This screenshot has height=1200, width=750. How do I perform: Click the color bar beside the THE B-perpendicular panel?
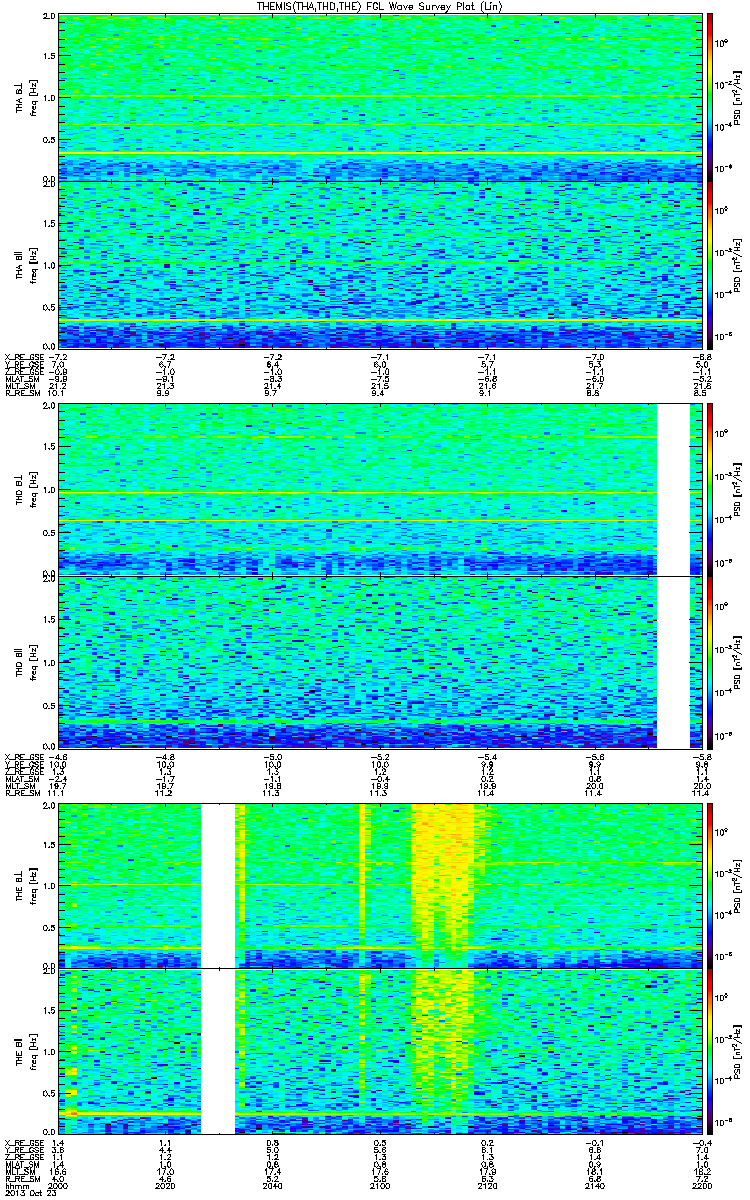point(709,884)
